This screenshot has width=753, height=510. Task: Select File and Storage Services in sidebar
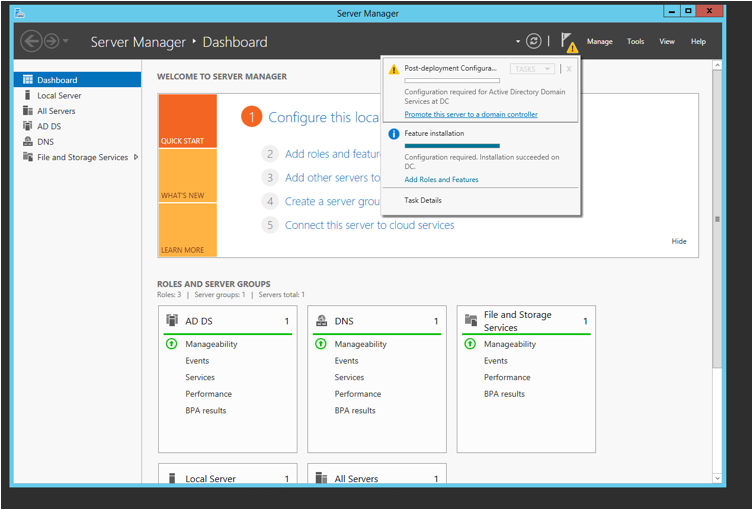[77, 157]
